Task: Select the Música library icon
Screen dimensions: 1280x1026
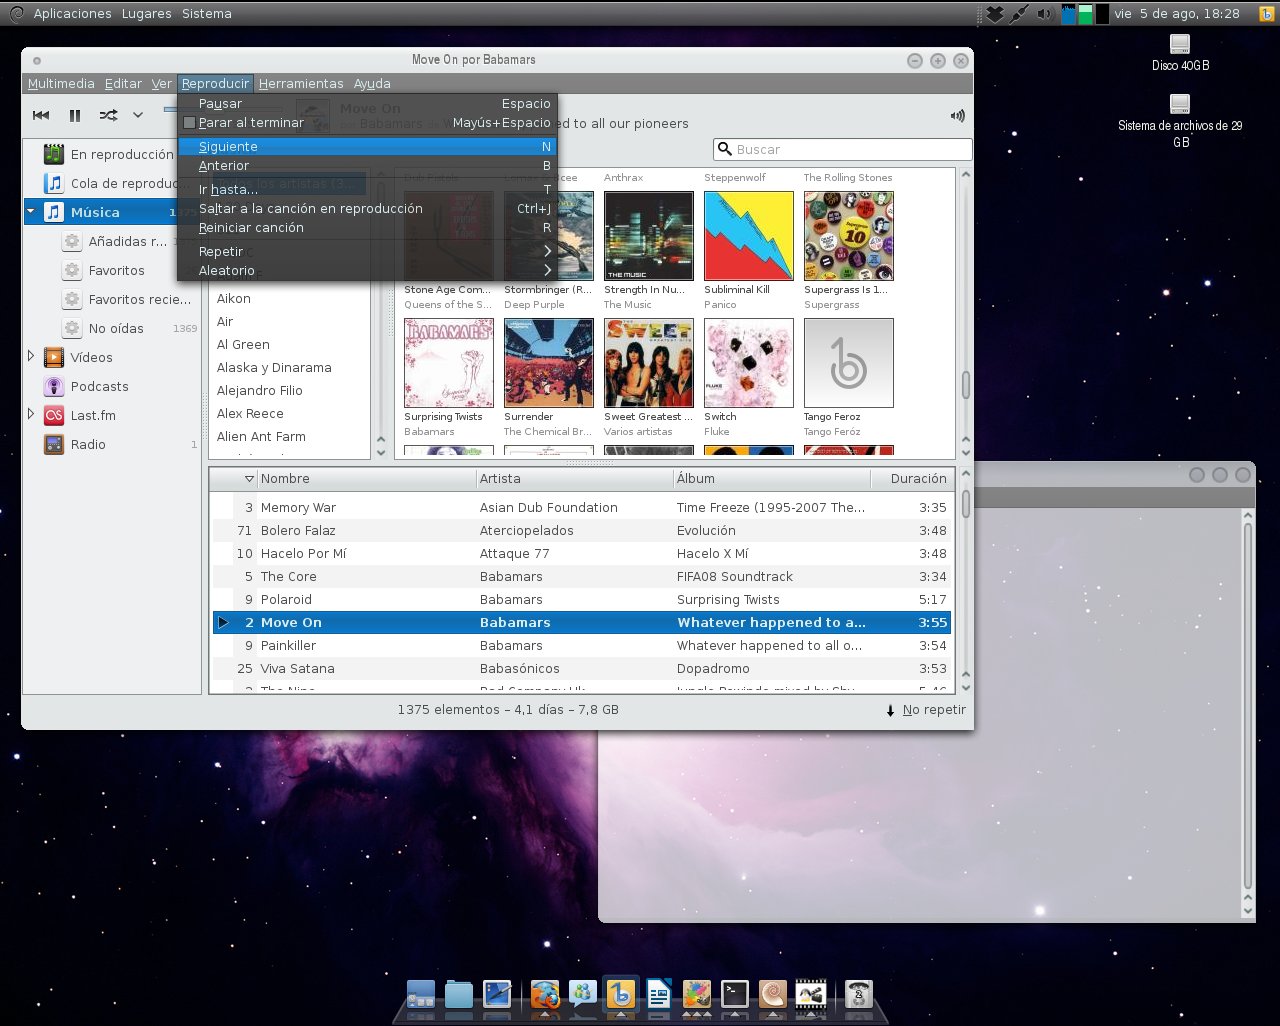Action: pyautogui.click(x=54, y=212)
